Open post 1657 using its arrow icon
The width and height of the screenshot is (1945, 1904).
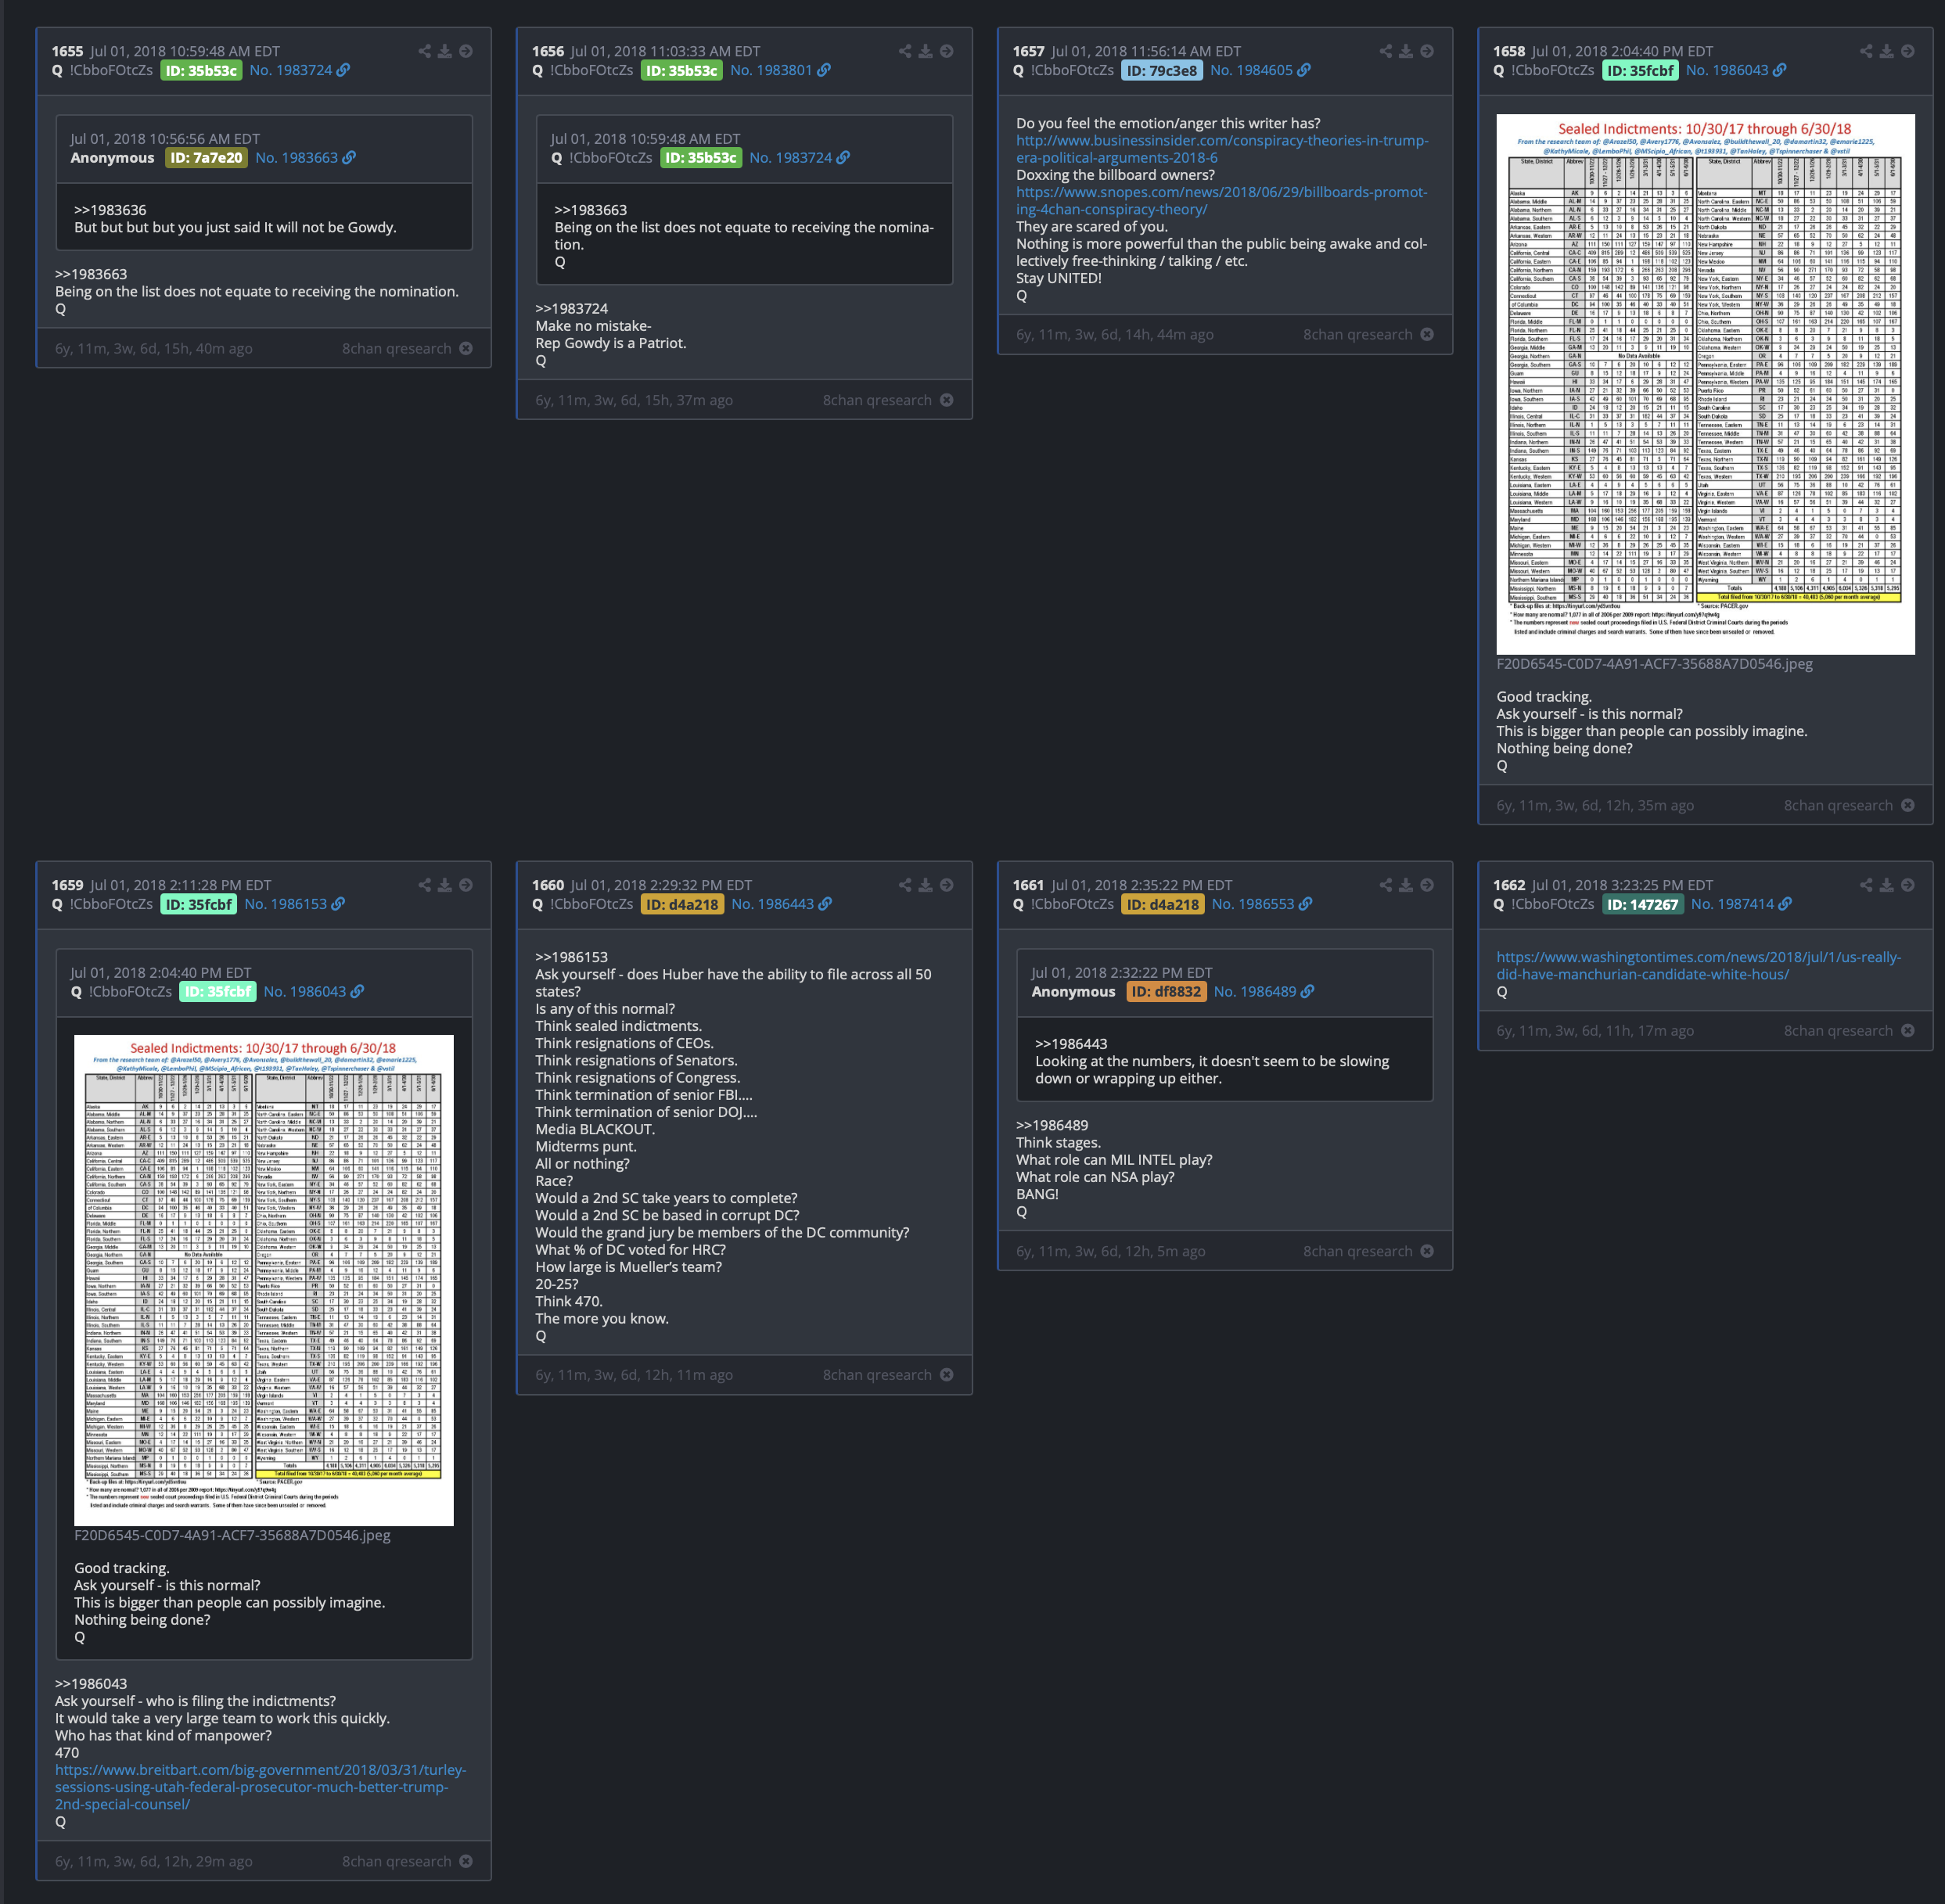(x=1427, y=51)
